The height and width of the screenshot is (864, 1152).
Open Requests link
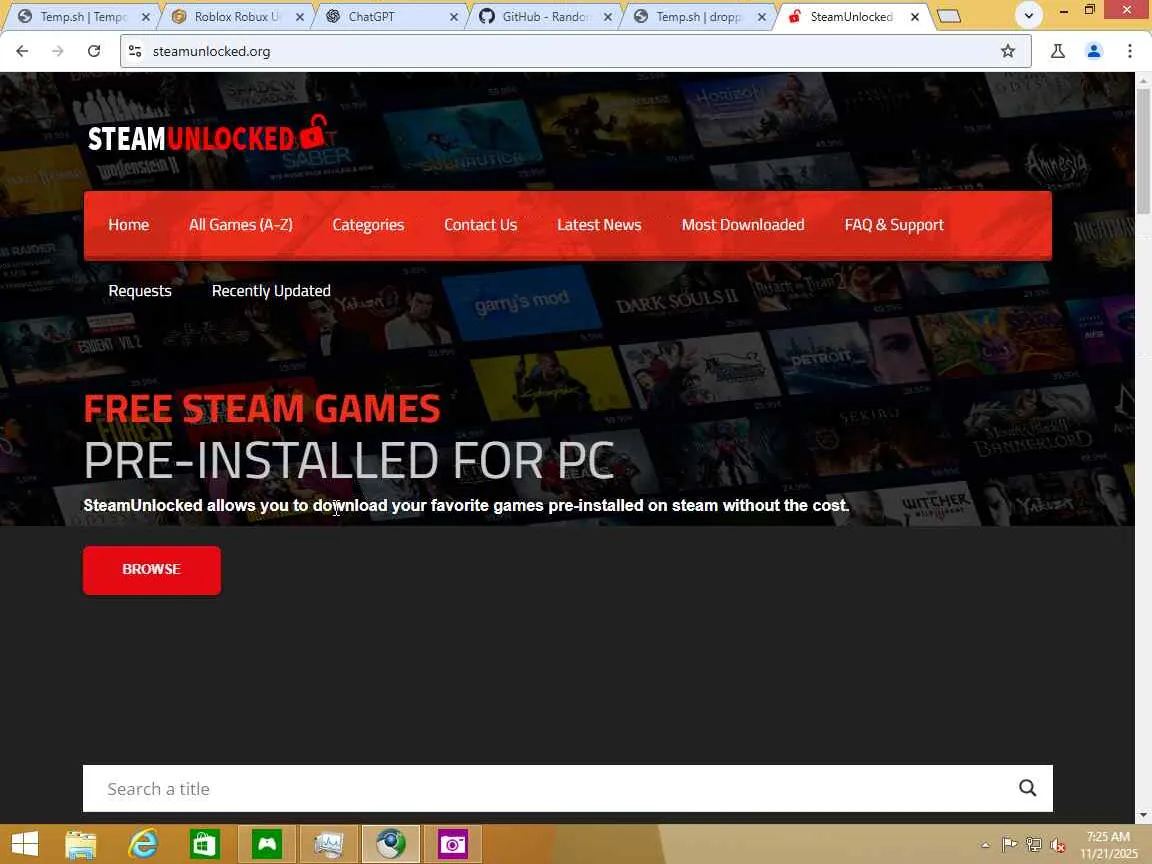[x=140, y=291]
